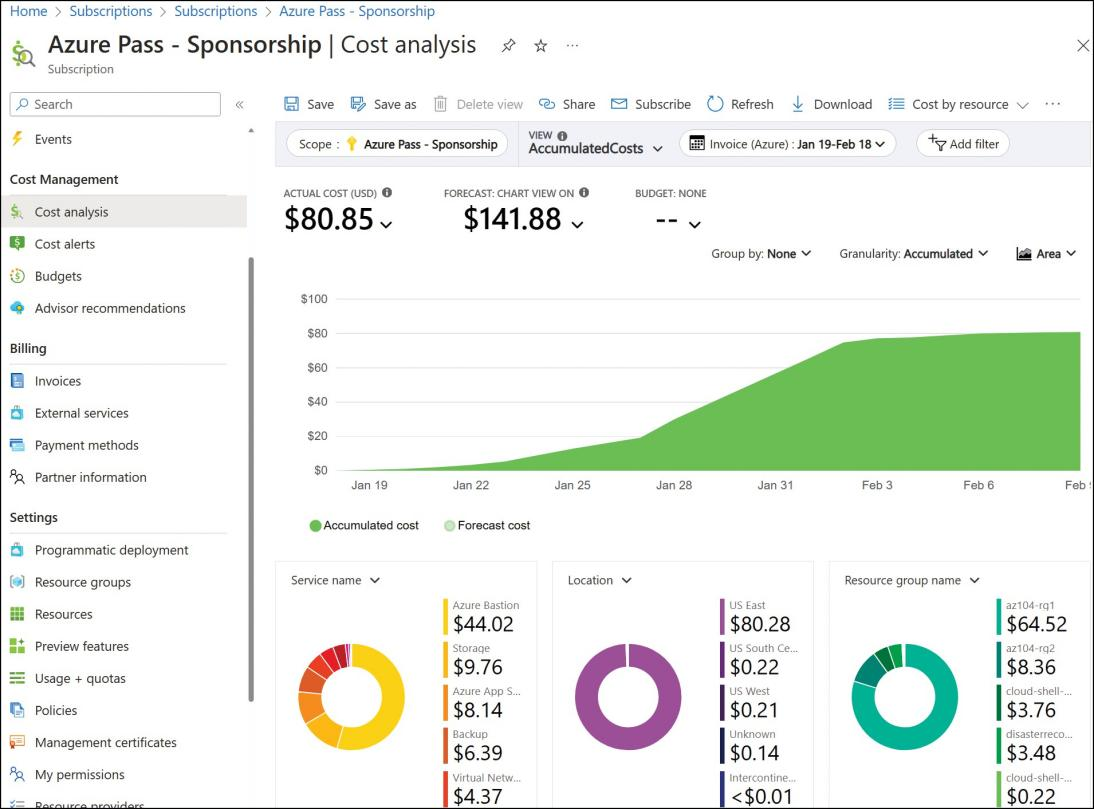The height and width of the screenshot is (809, 1094).
Task: Open Cost by resource dropdown
Action: point(958,104)
